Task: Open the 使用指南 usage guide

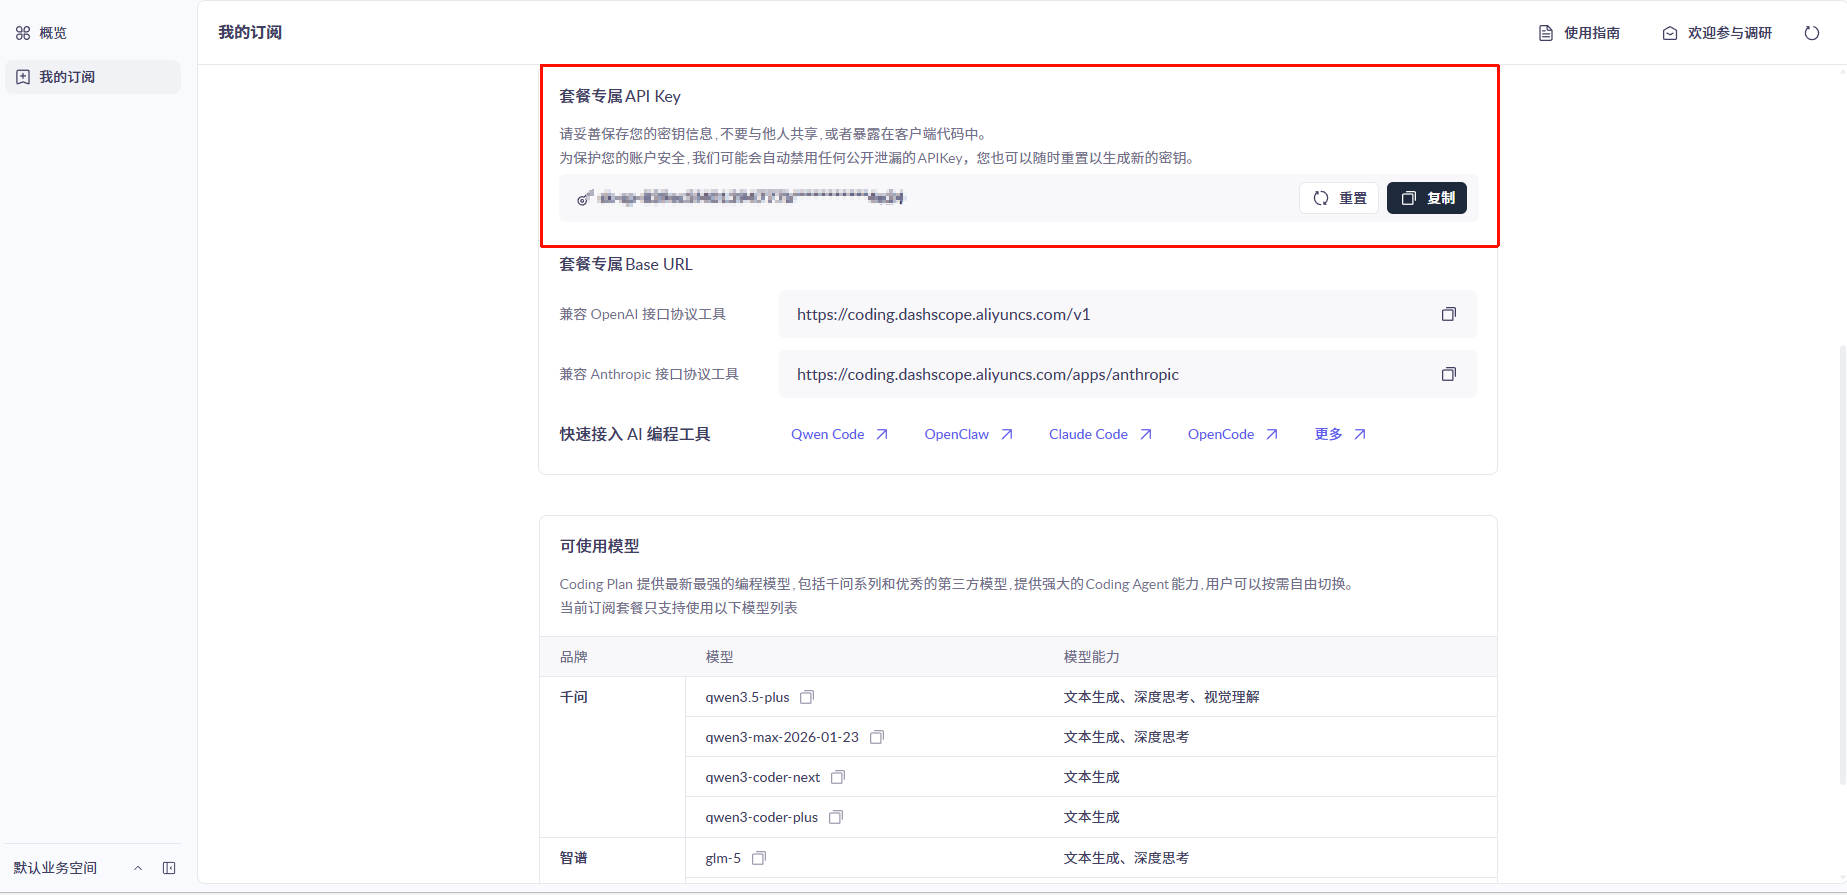Action: click(x=1579, y=33)
